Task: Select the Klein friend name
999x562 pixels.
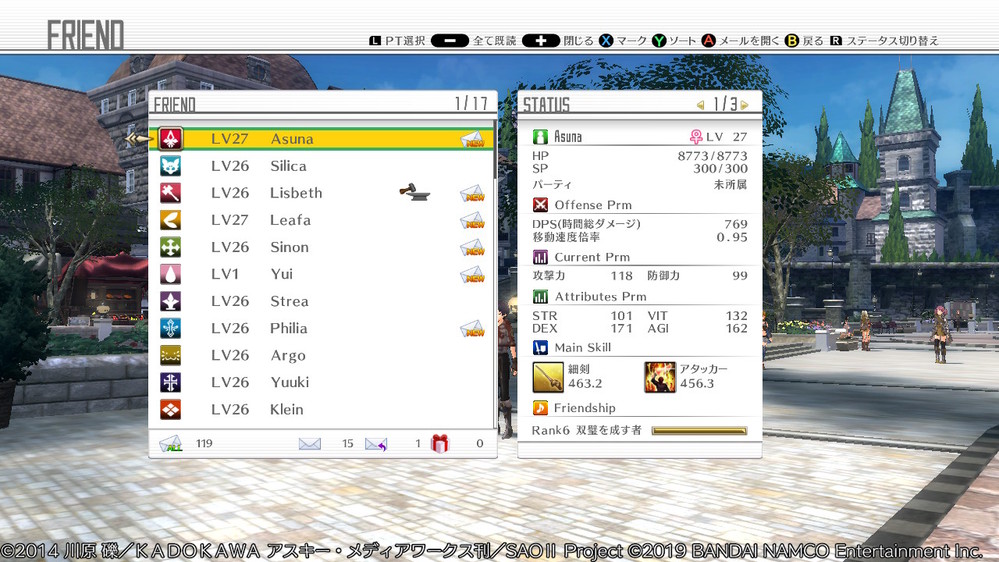Action: coord(287,410)
